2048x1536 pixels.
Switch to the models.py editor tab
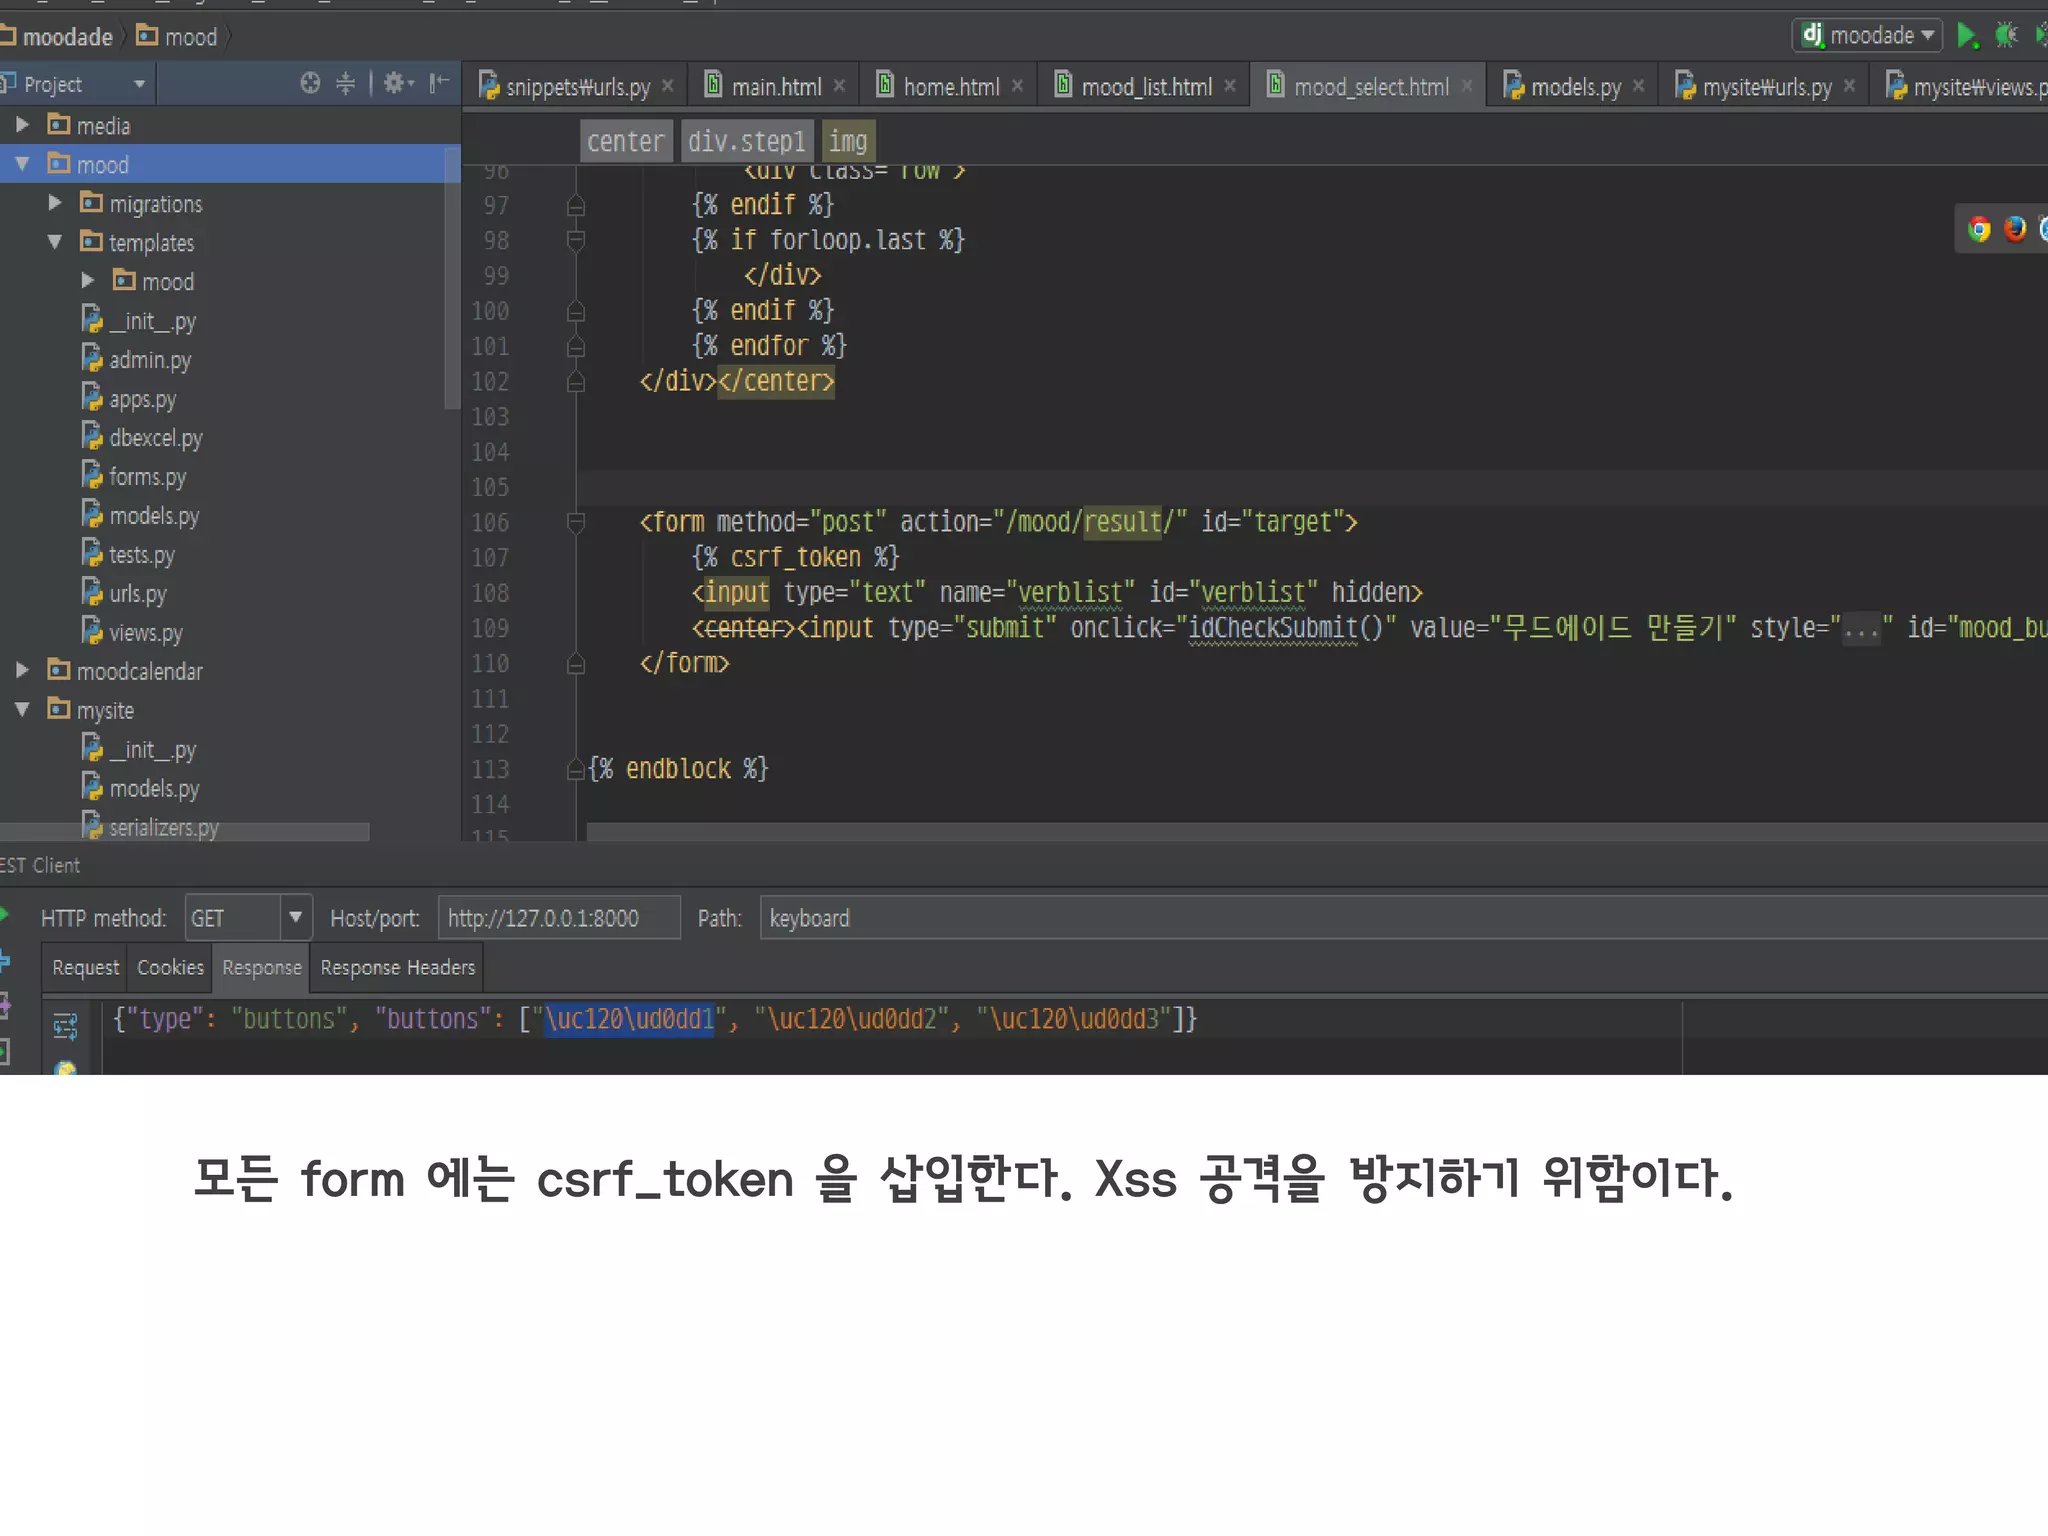coord(1574,86)
